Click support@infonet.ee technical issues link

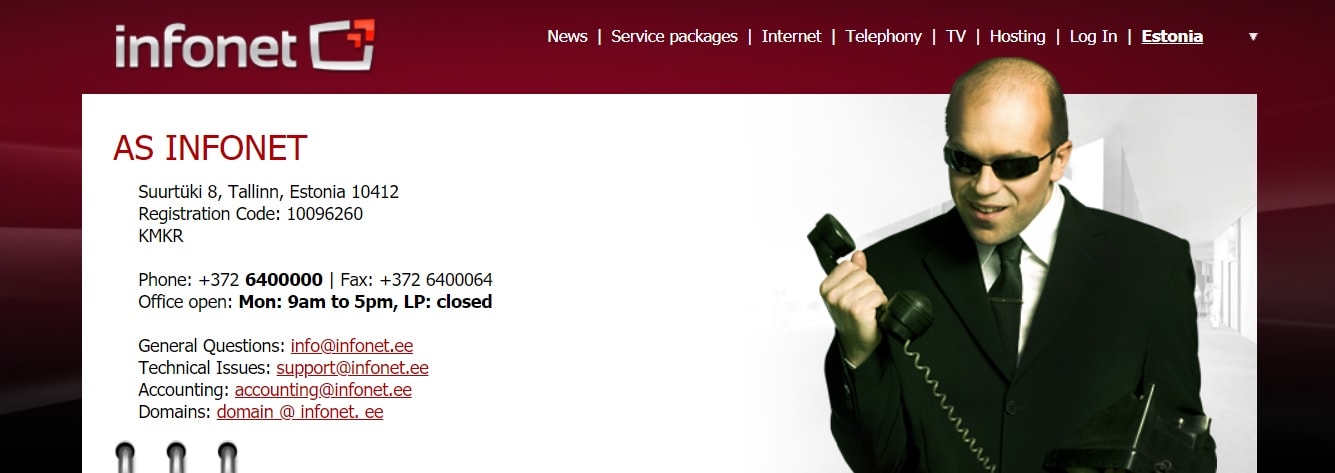pos(352,368)
